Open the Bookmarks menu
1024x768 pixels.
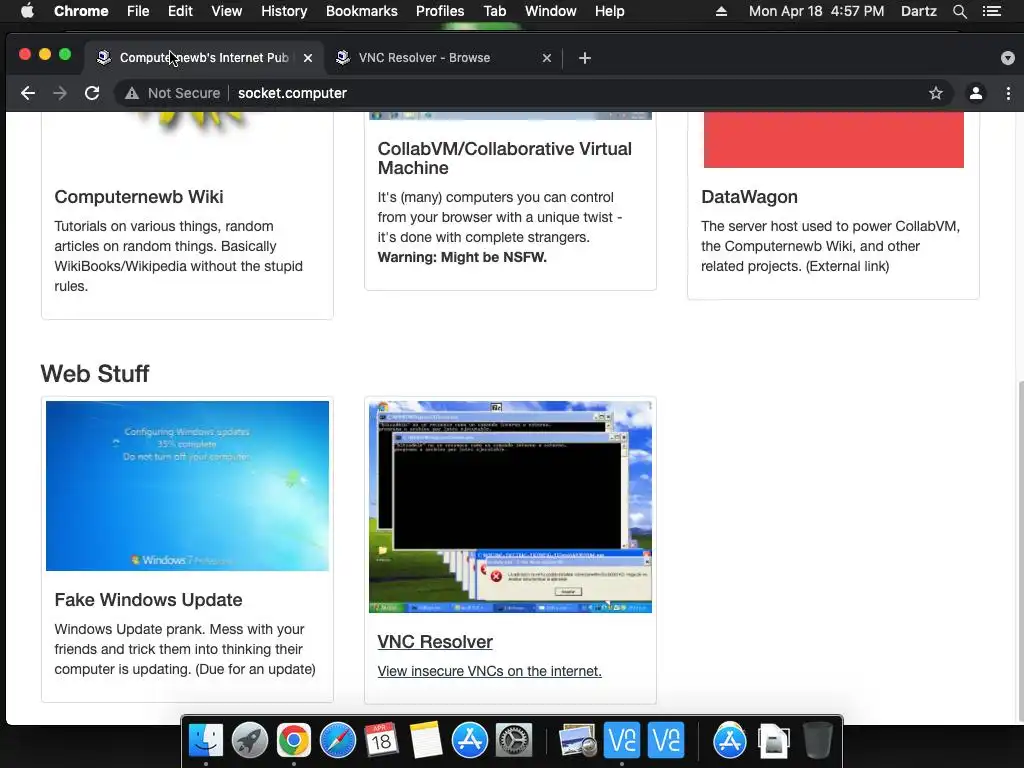click(362, 11)
